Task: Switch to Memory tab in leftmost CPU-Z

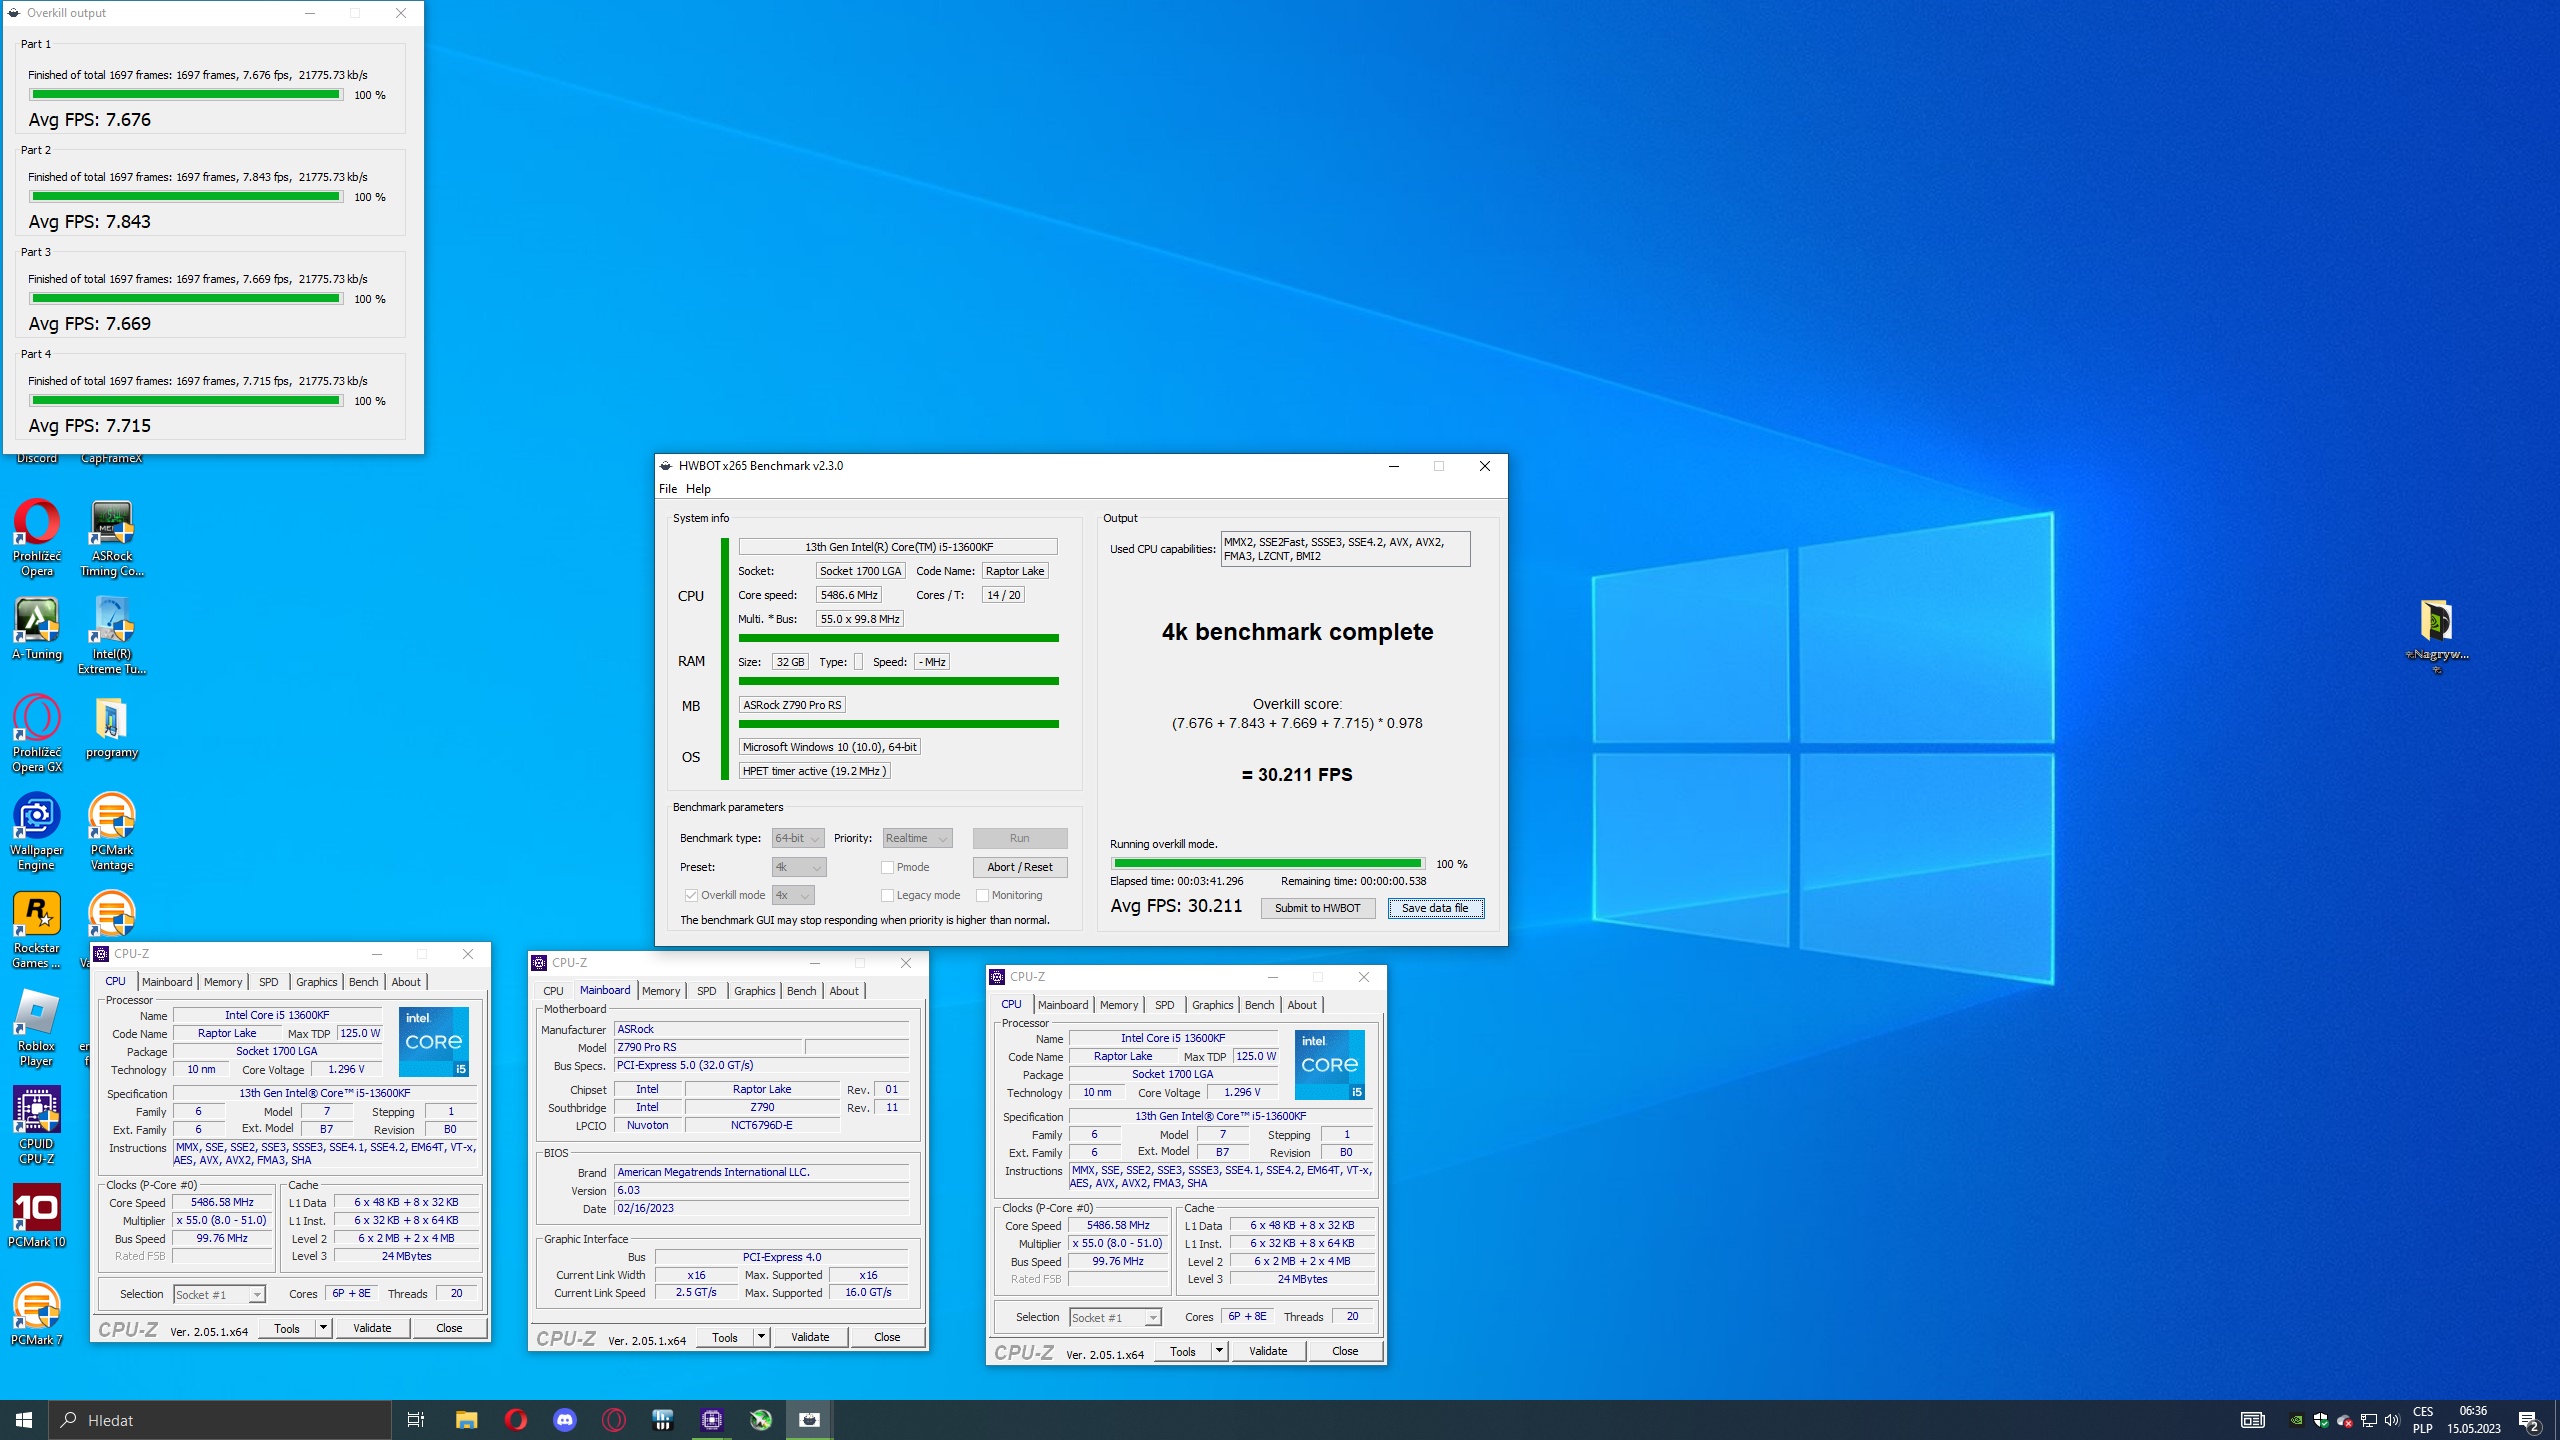Action: coord(223,982)
